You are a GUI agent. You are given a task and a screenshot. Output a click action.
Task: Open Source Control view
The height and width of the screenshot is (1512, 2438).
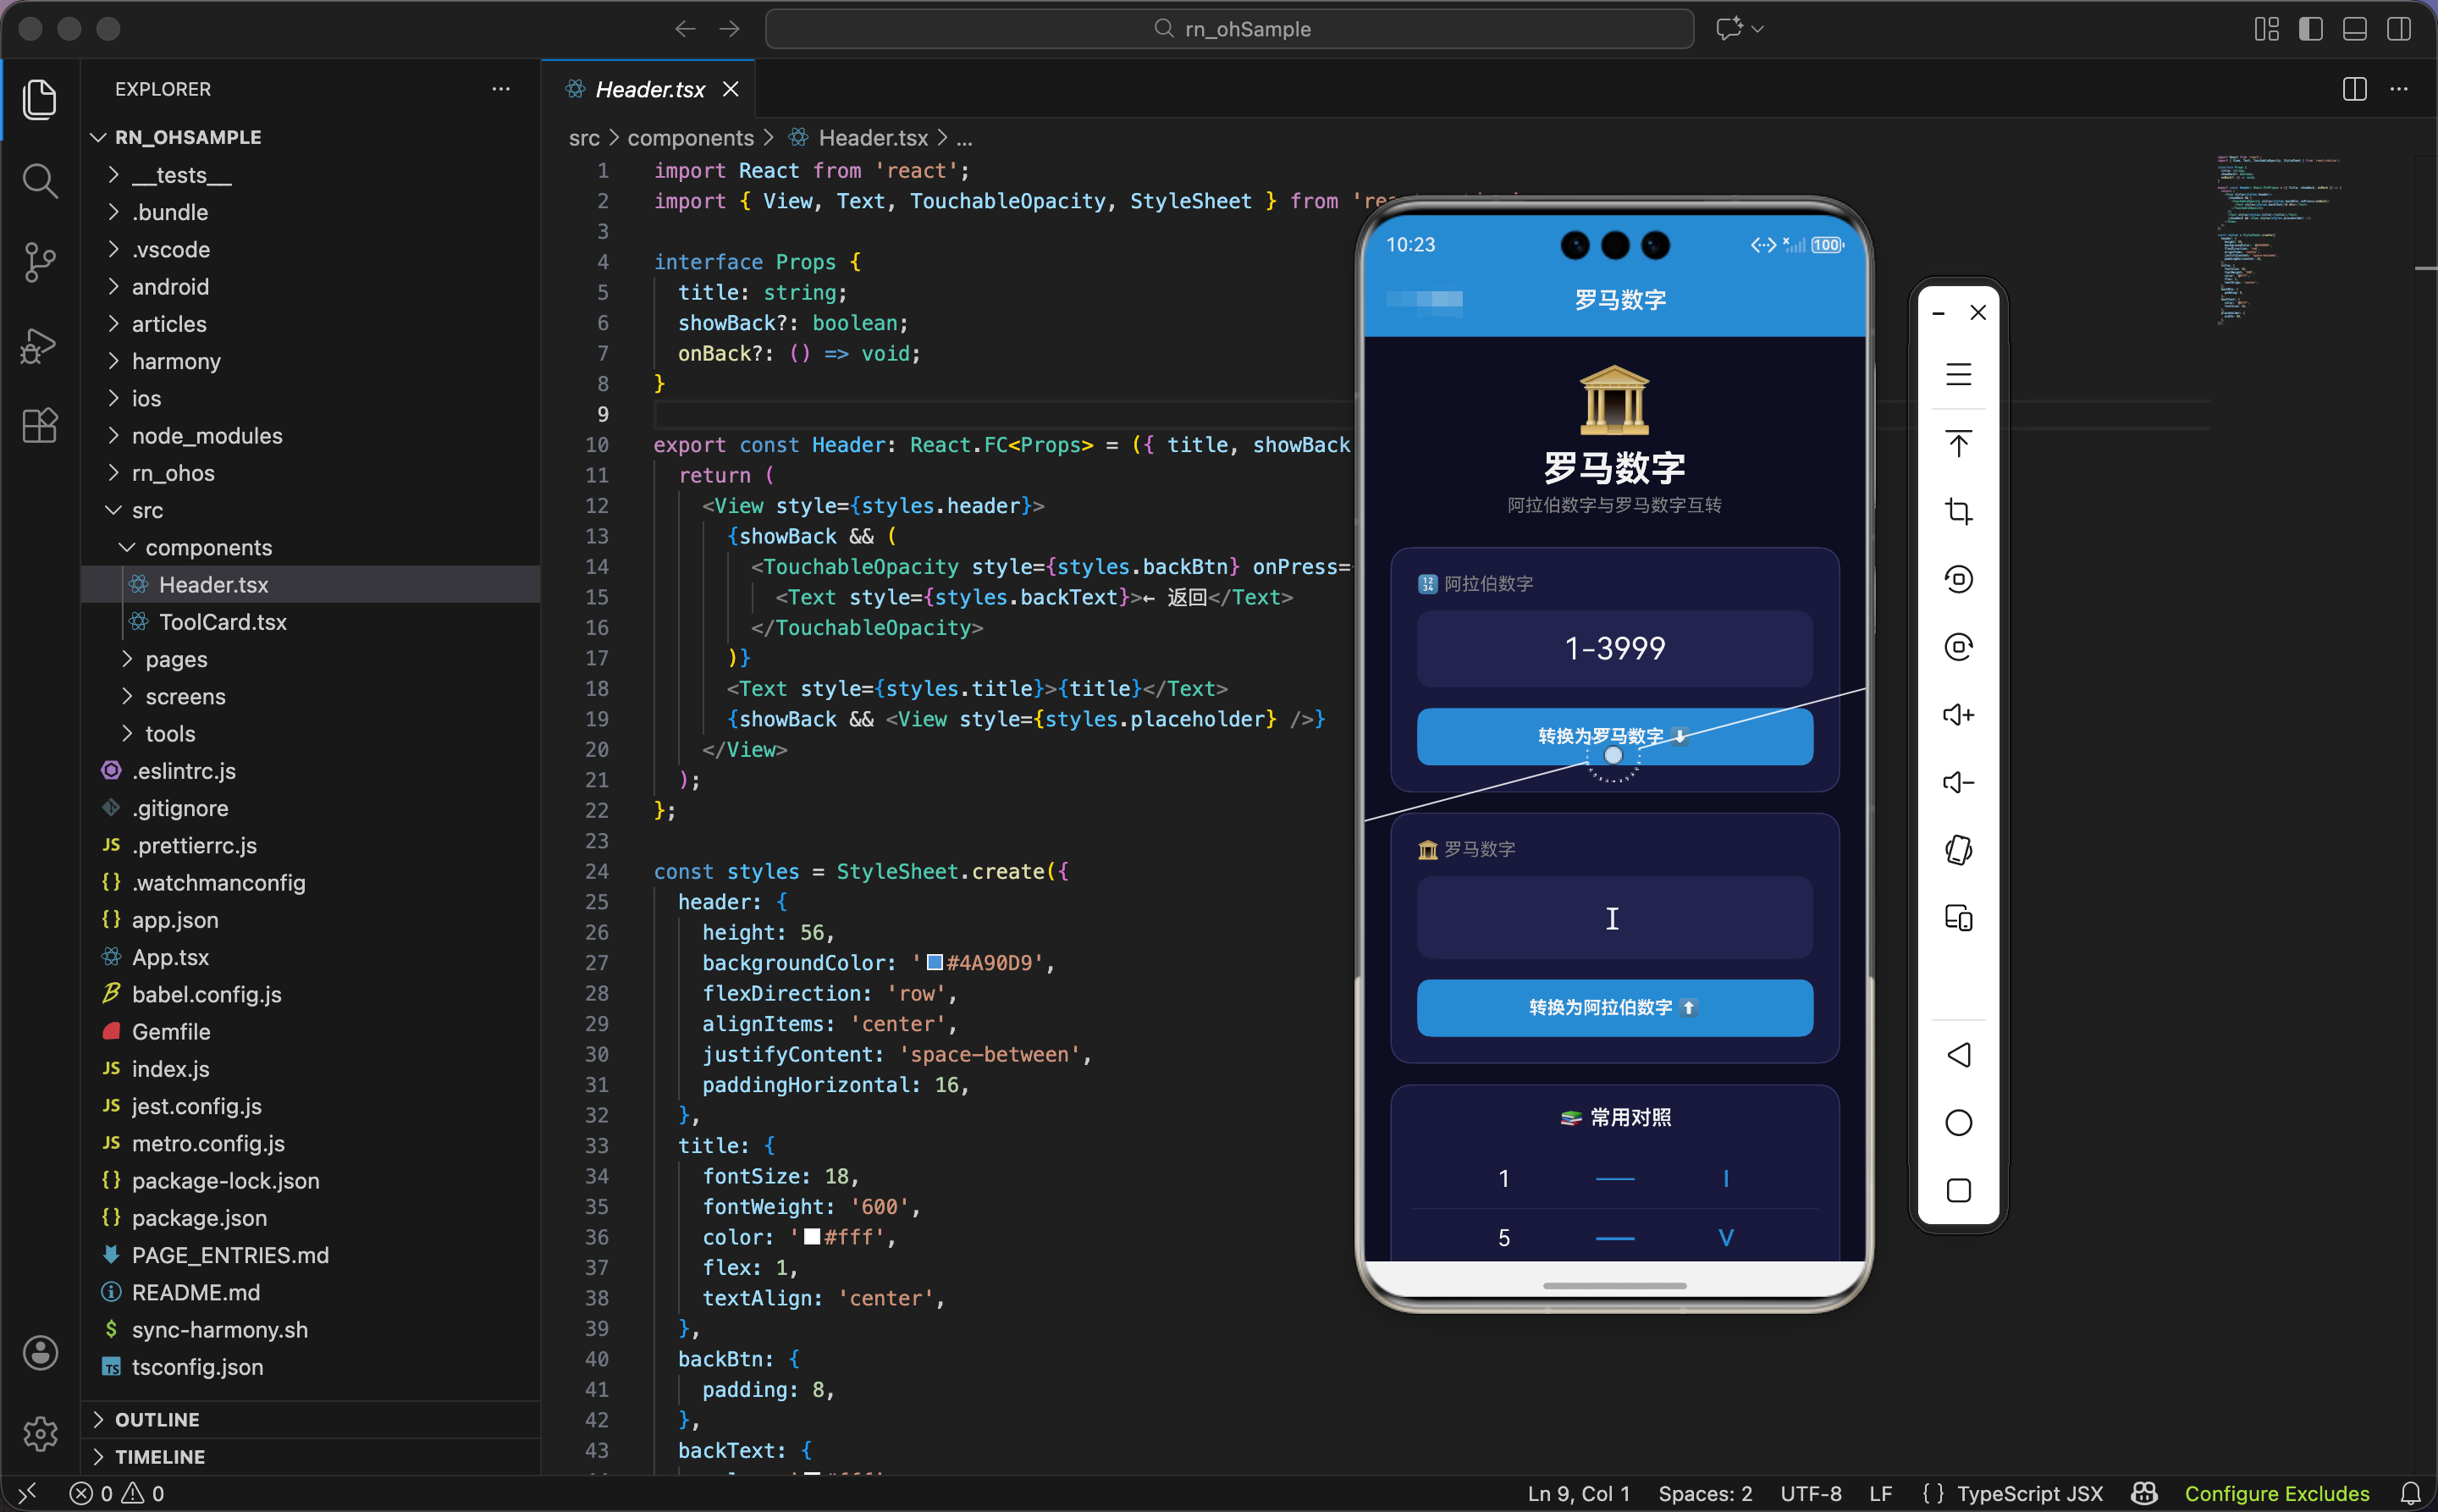point(40,262)
